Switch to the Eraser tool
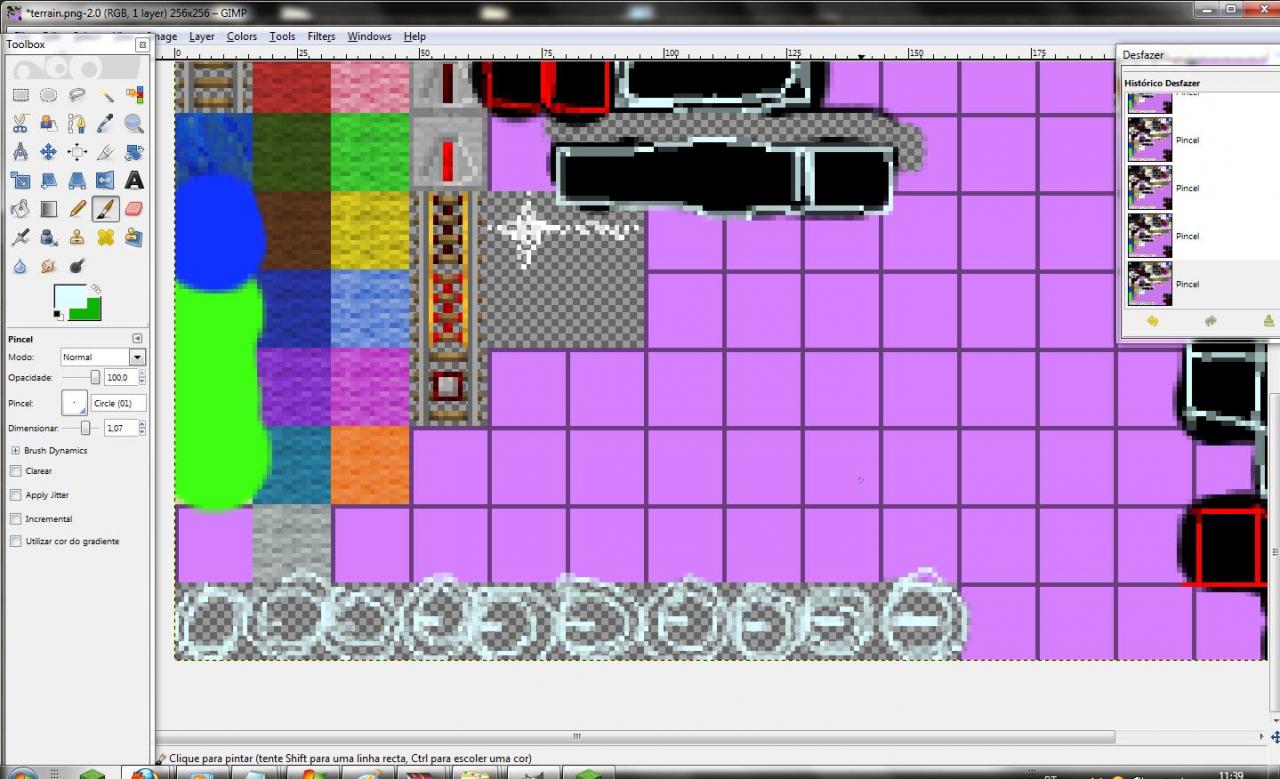The height and width of the screenshot is (779, 1280). 134,208
